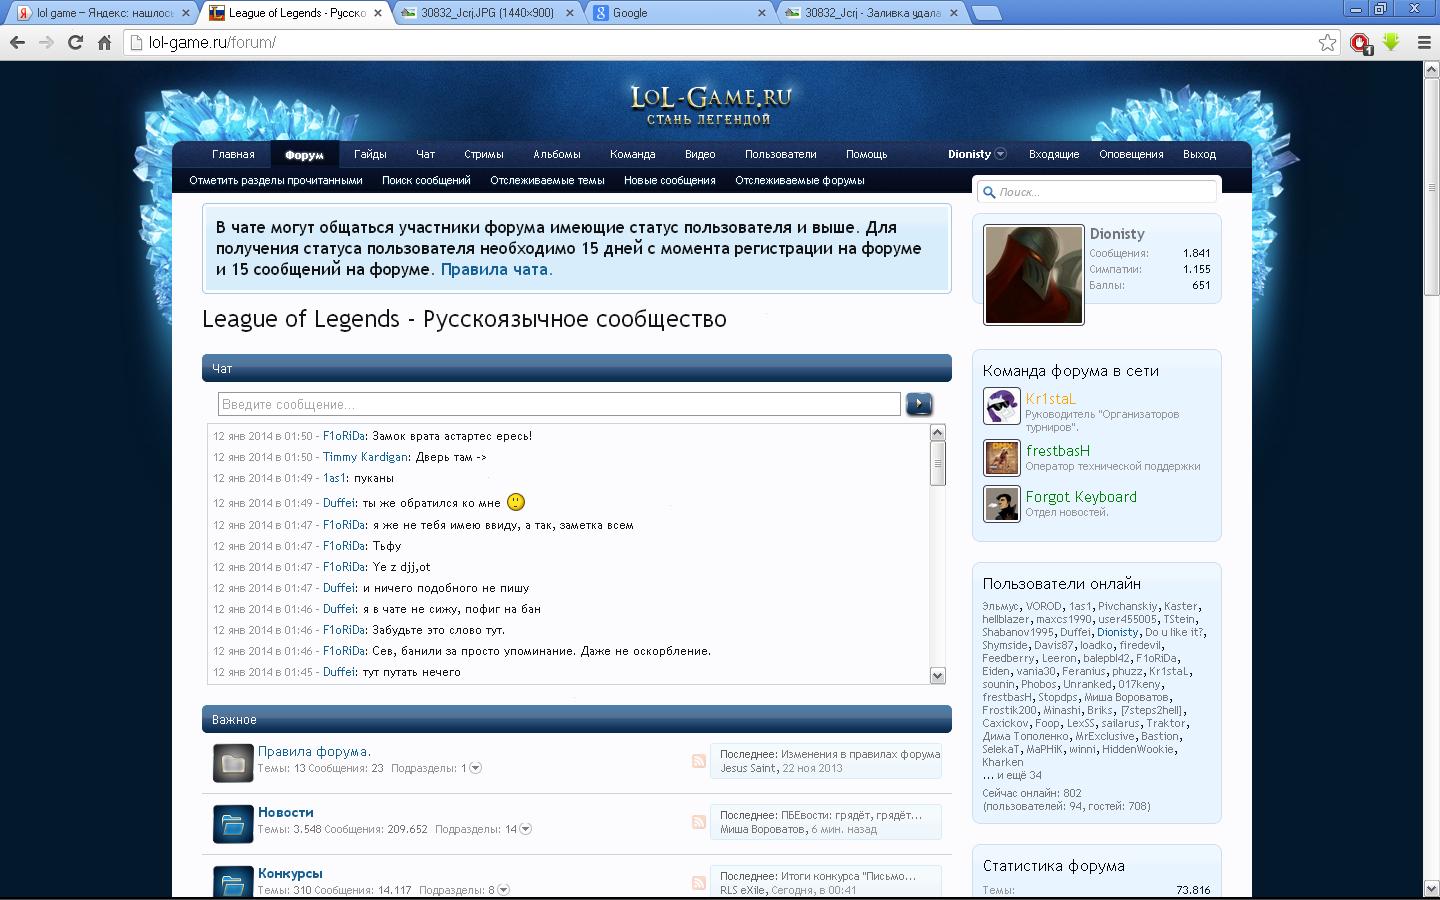Focus the forum search box
1440x900 pixels.
tap(1097, 191)
